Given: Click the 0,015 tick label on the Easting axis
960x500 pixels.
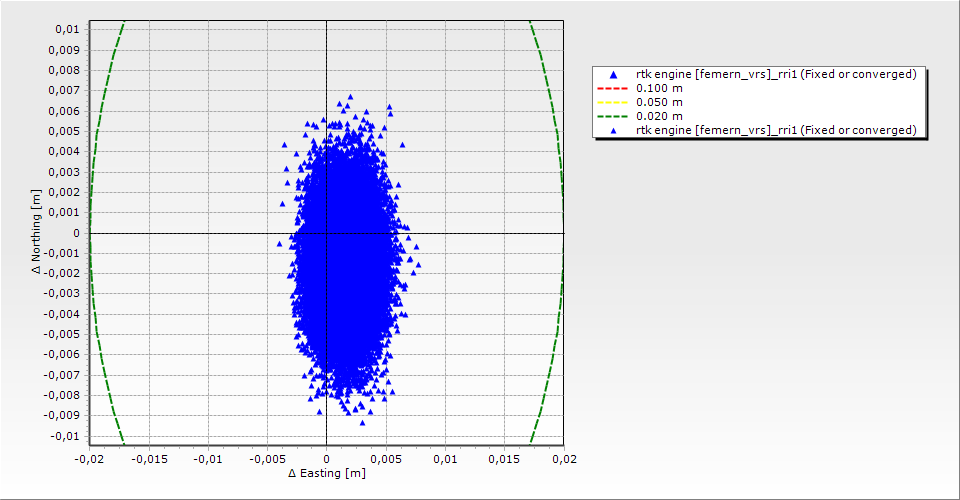Looking at the screenshot, I should coord(504,458).
